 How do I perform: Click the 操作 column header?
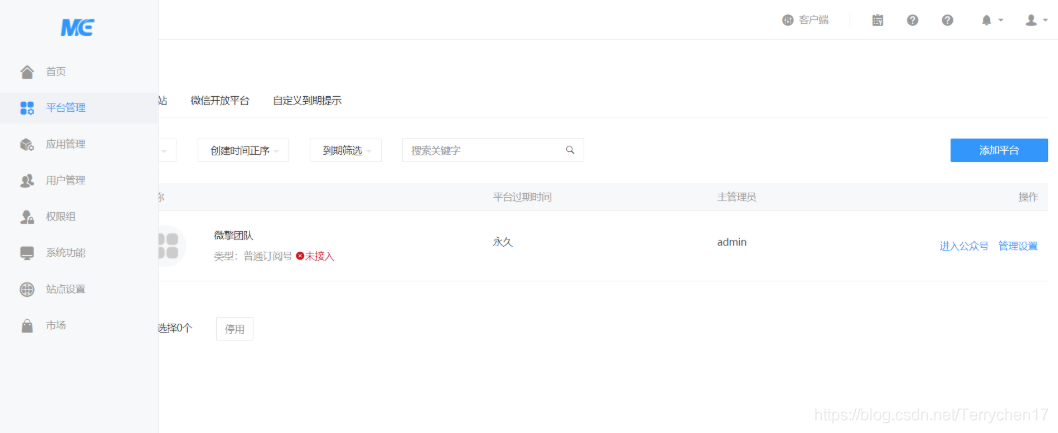coord(1028,197)
